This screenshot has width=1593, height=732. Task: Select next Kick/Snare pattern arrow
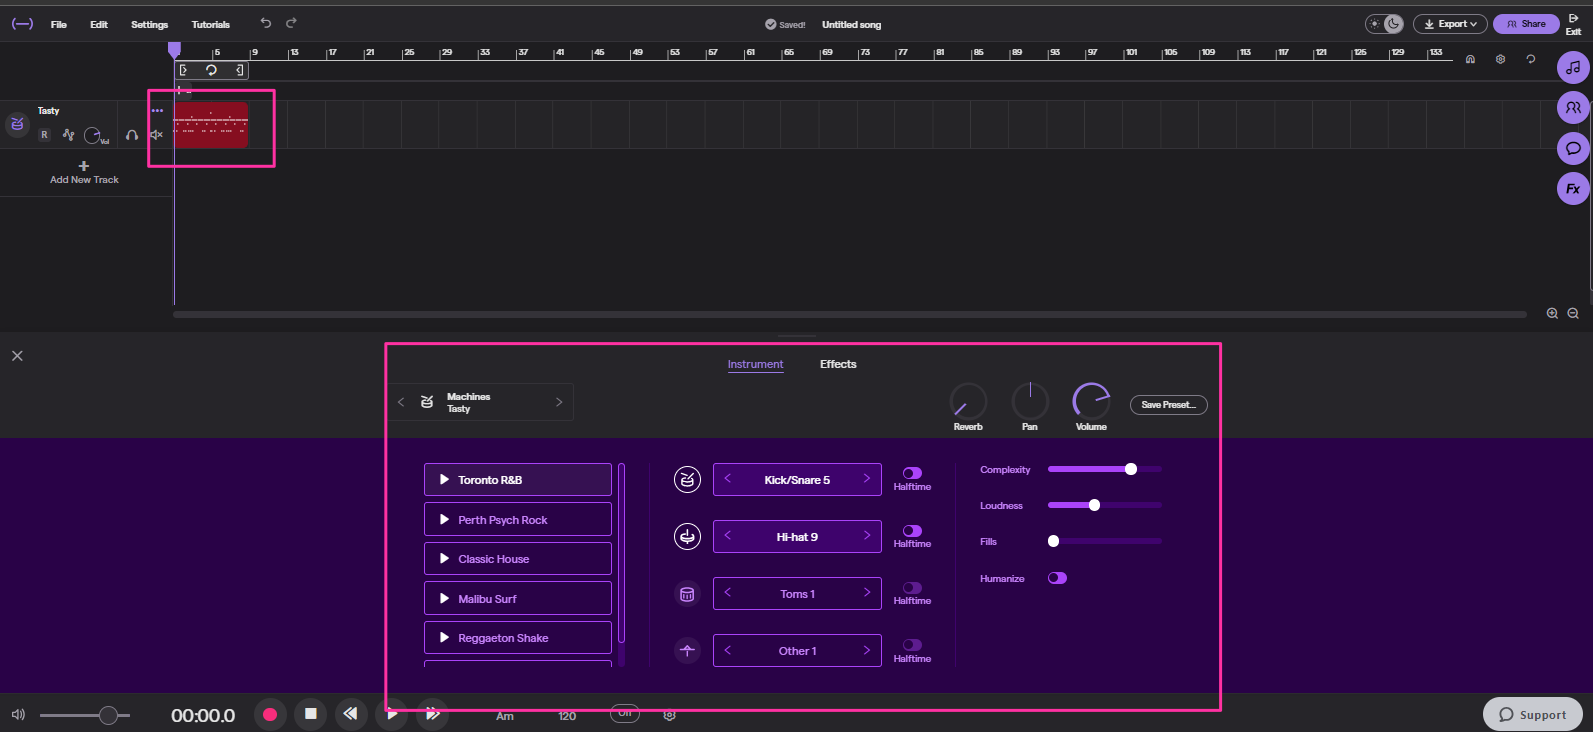coord(866,479)
